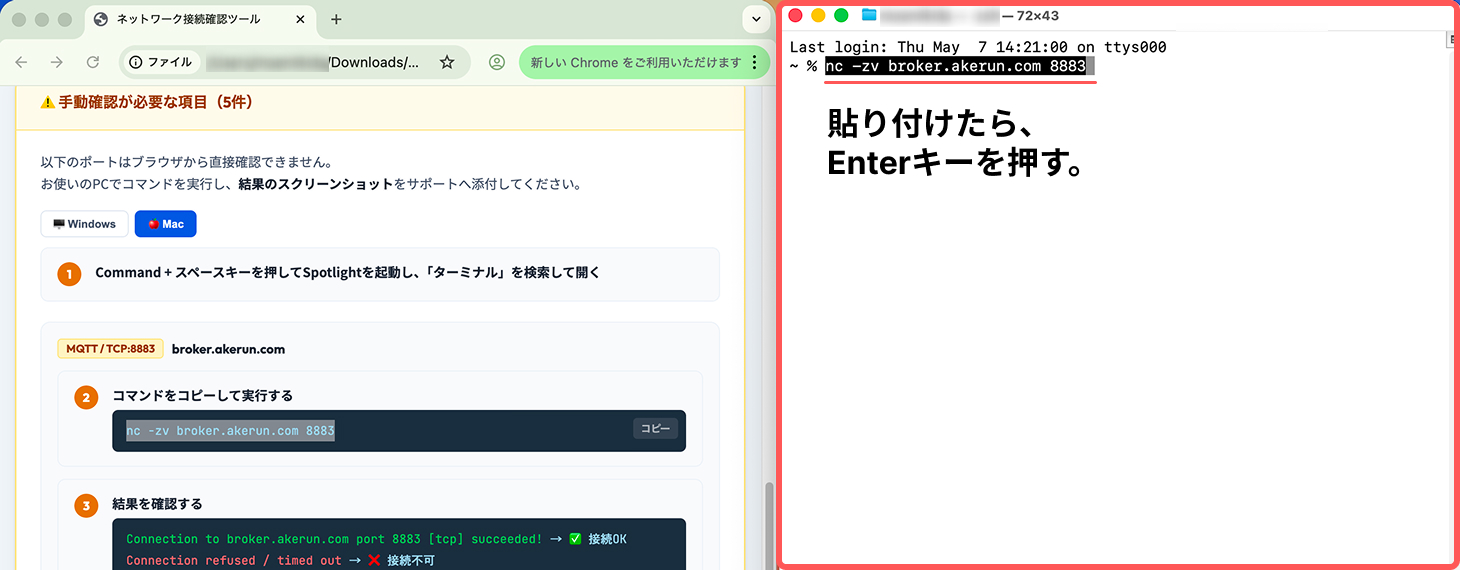Click the 手動確認が必要な項目 (5件) heading
The height and width of the screenshot is (570, 1460).
tap(146, 102)
